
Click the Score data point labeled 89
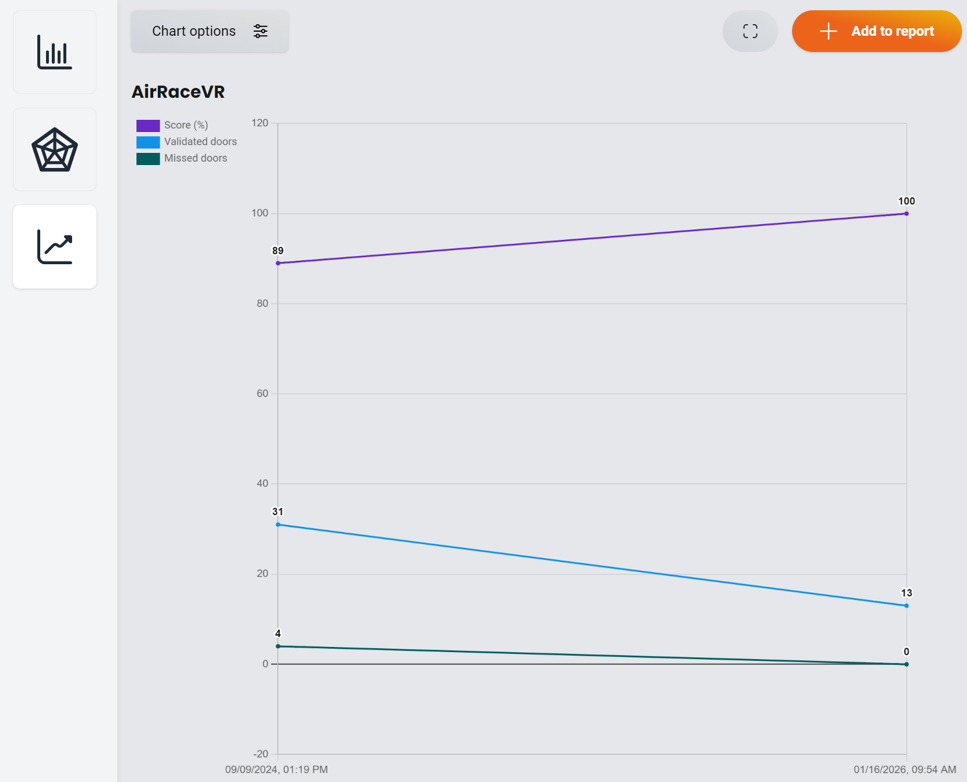[x=278, y=263]
